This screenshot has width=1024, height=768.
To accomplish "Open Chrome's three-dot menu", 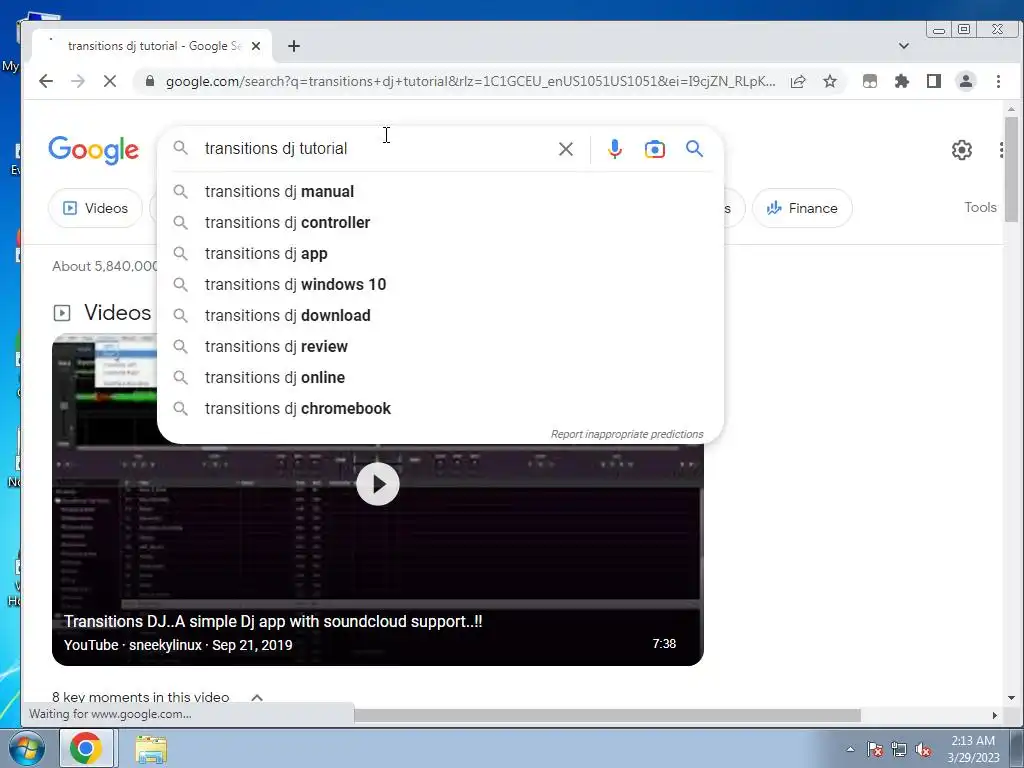I will coord(998,81).
